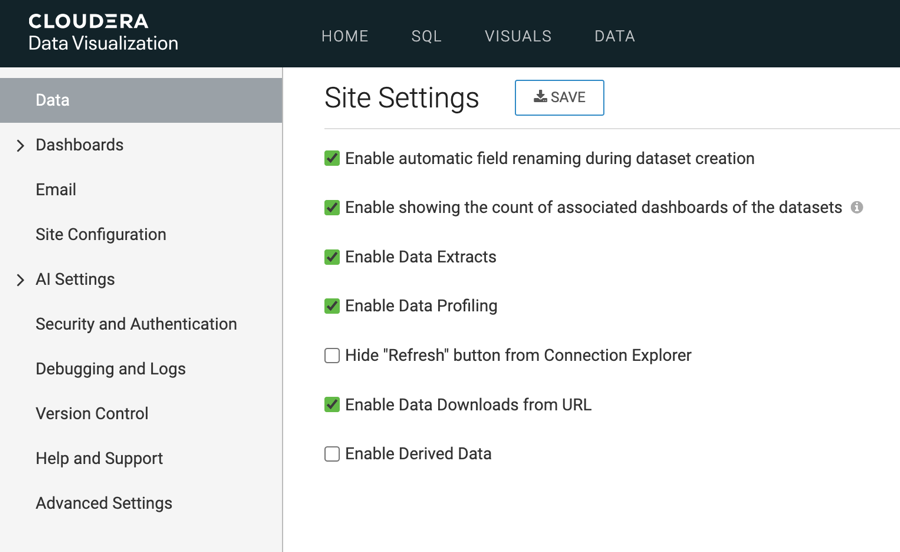
Task: Navigate to DATA in top bar
Action: [614, 36]
